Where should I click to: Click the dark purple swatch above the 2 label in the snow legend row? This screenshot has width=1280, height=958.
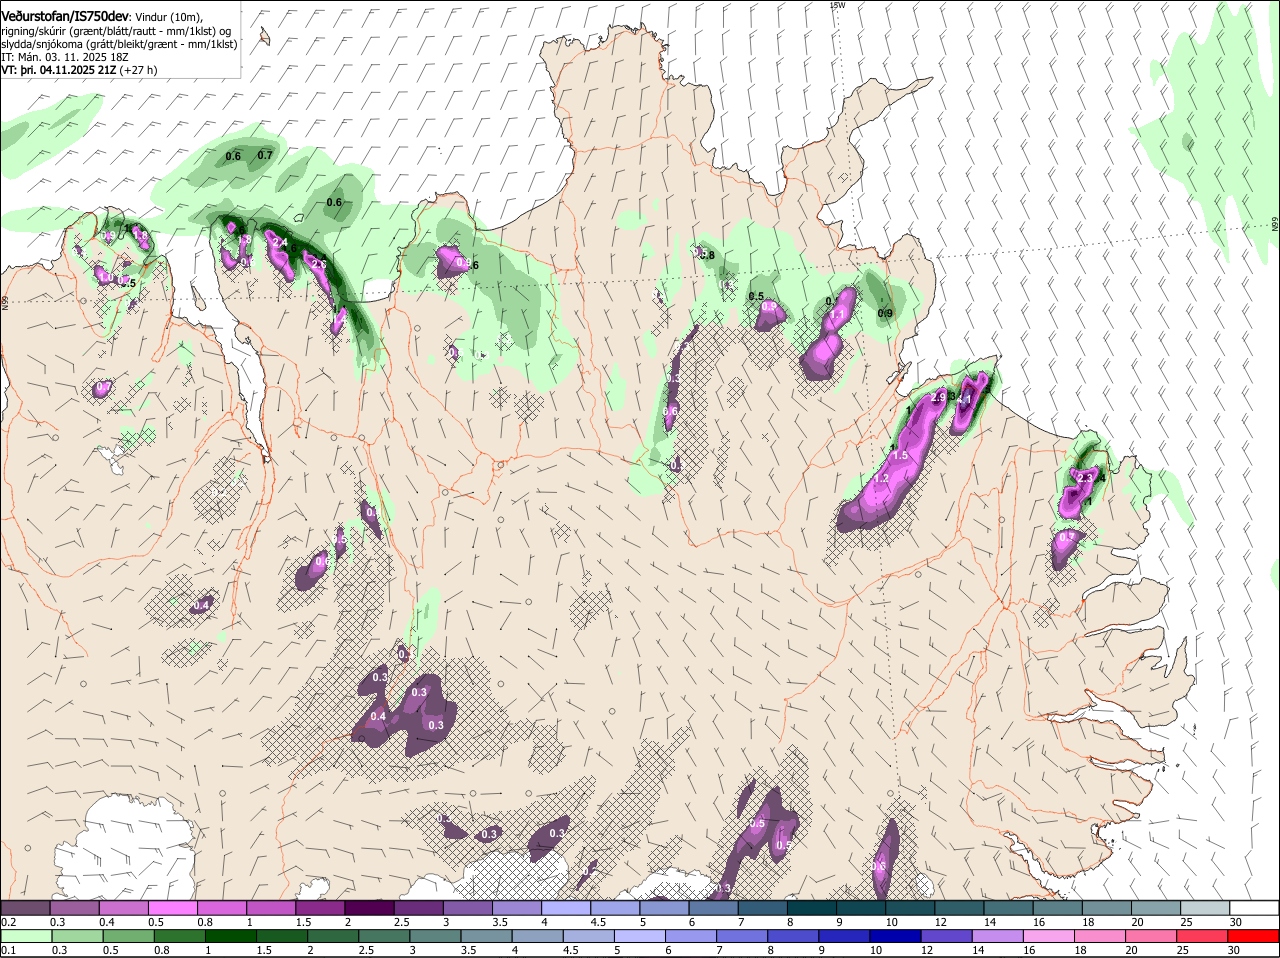point(370,907)
